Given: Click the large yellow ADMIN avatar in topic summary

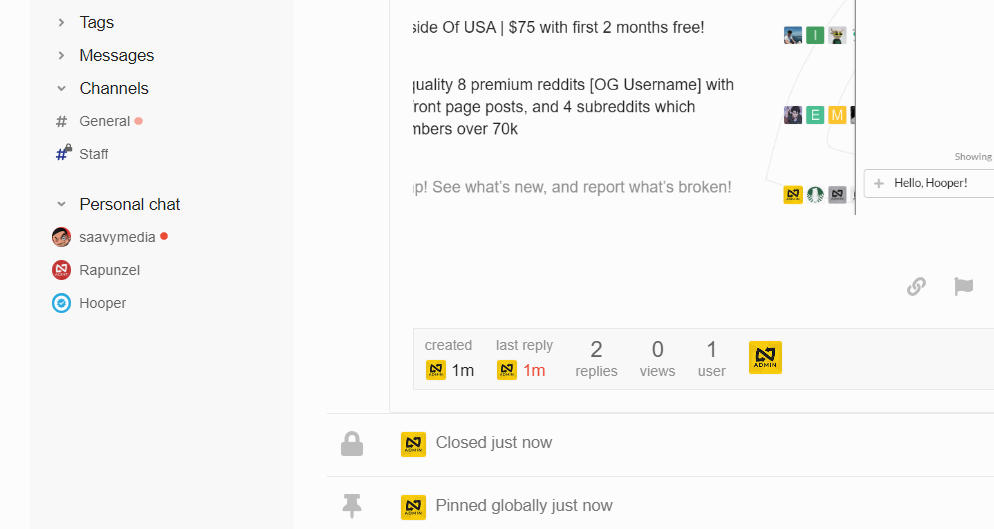Looking at the screenshot, I should tap(765, 358).
